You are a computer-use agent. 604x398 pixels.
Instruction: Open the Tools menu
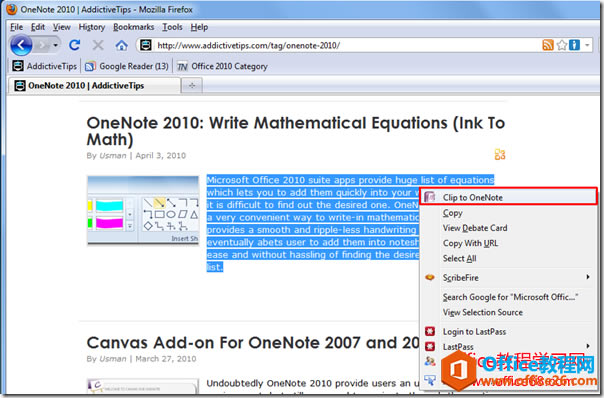click(172, 27)
